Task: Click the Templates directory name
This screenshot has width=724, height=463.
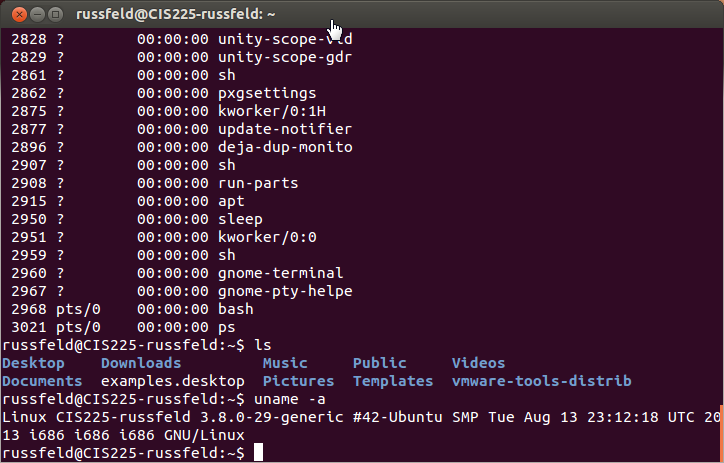Action: (393, 381)
